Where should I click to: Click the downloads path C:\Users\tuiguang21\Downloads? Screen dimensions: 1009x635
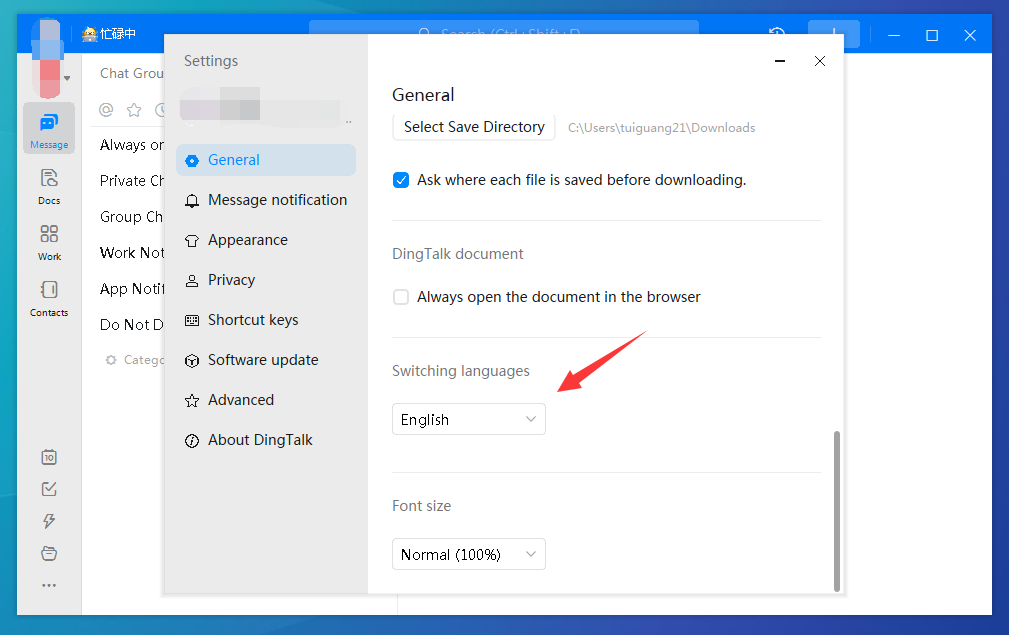[x=662, y=128]
